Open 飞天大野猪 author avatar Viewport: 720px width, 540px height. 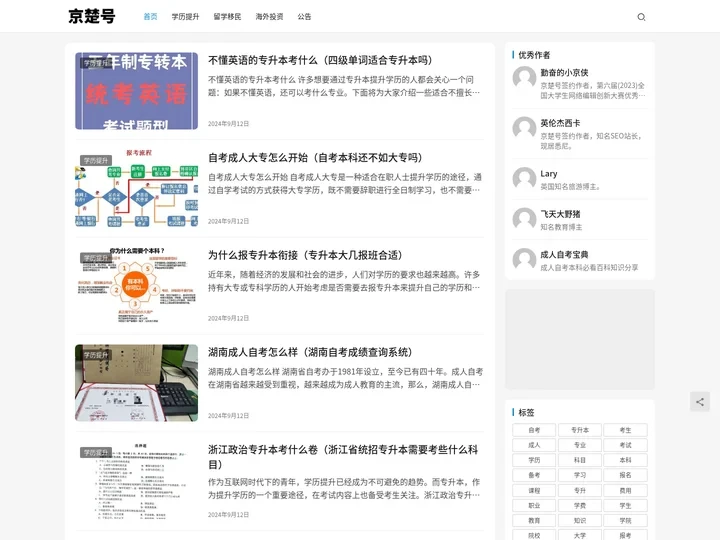click(x=524, y=219)
